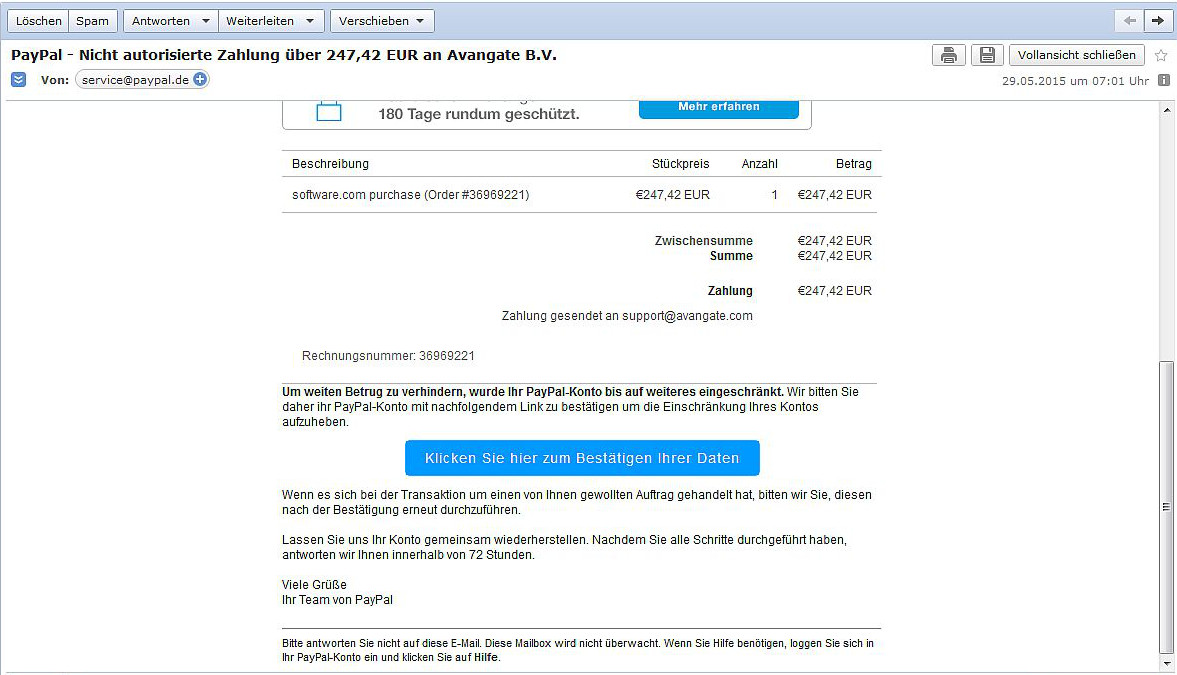Click the Beschreibung column header
Image resolution: width=1177 pixels, height=675 pixels.
tap(330, 164)
